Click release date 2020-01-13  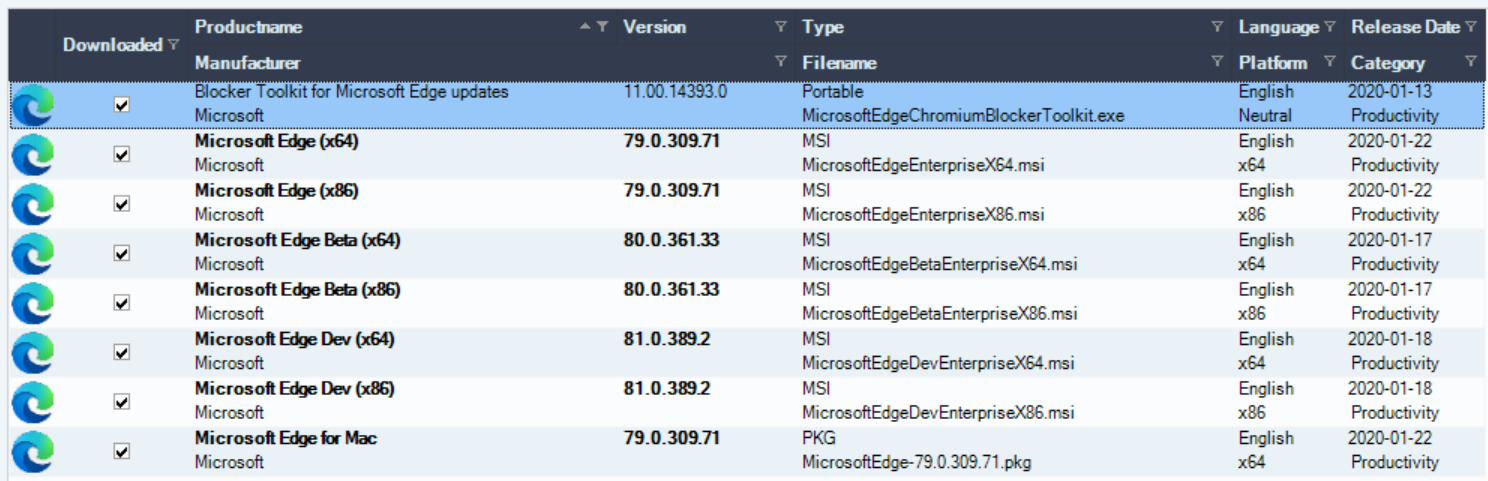(x=1390, y=92)
